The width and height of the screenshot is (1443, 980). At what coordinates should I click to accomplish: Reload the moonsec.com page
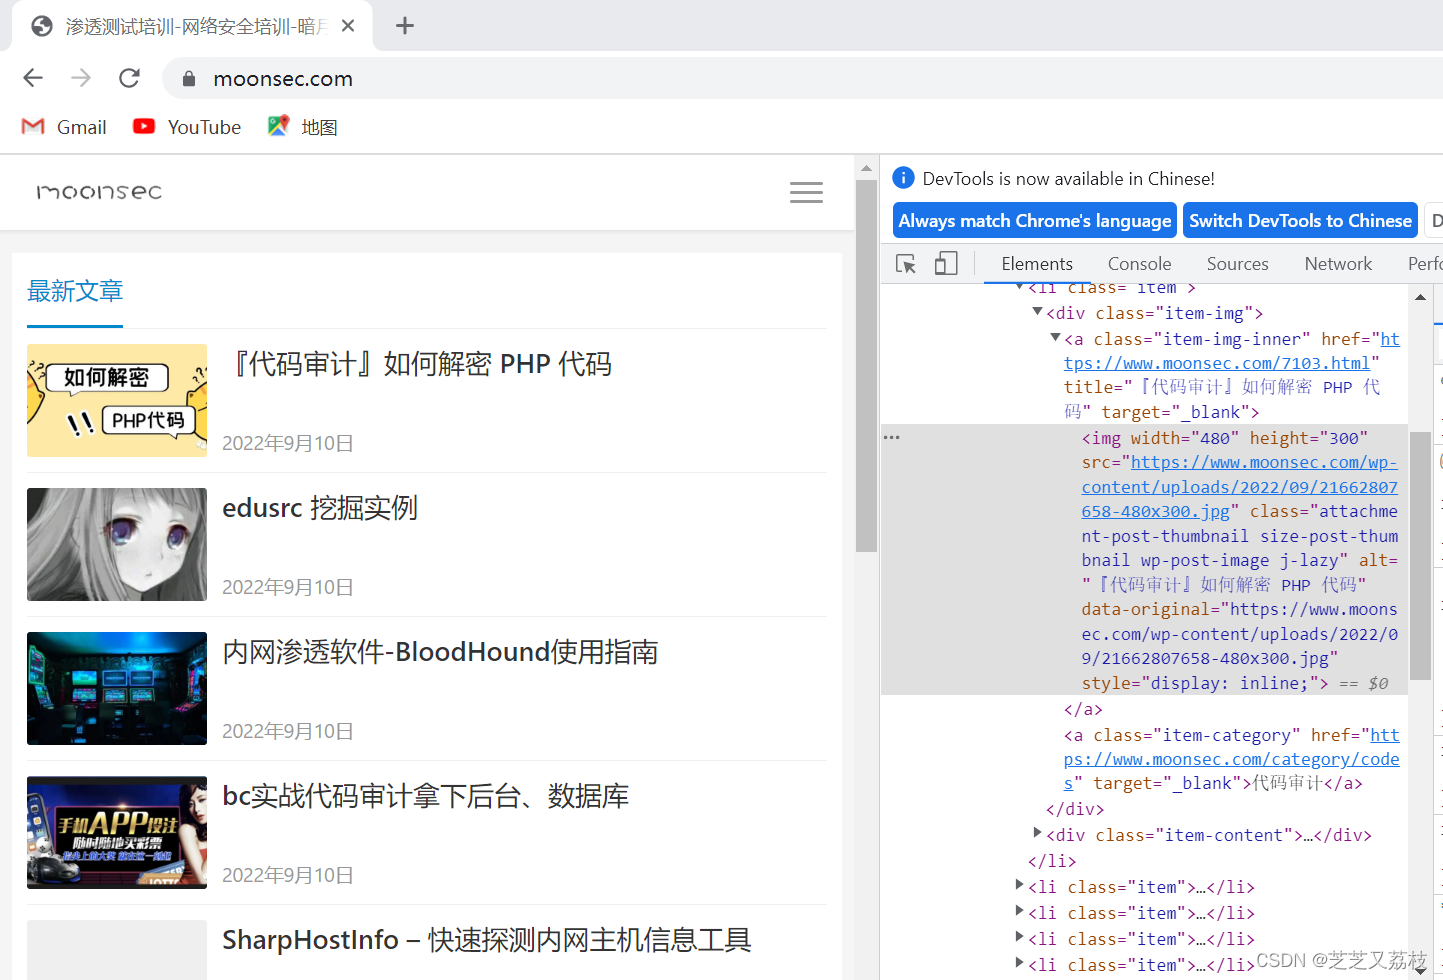tap(129, 78)
